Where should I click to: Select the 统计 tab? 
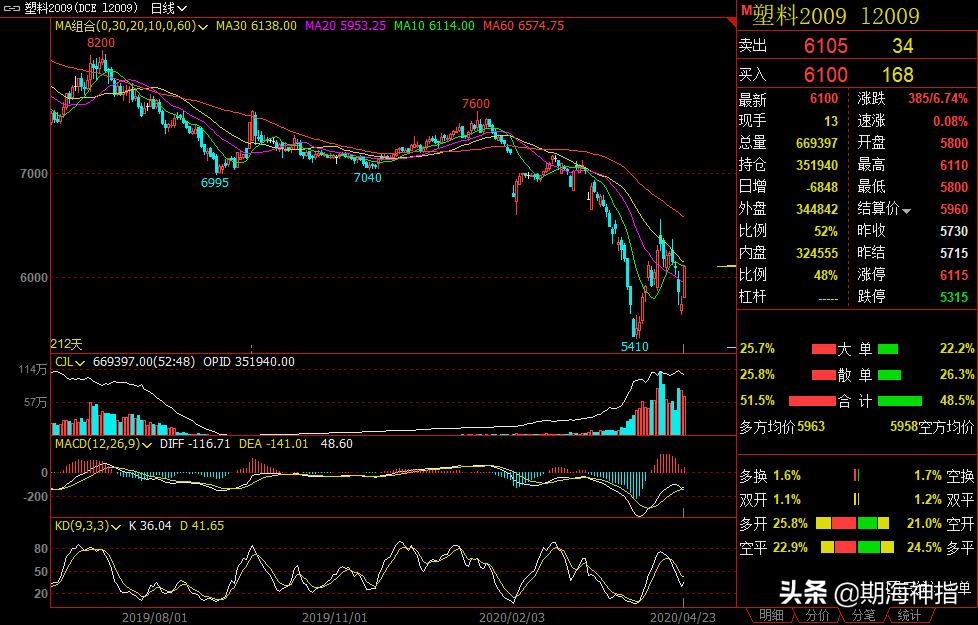coord(908,615)
